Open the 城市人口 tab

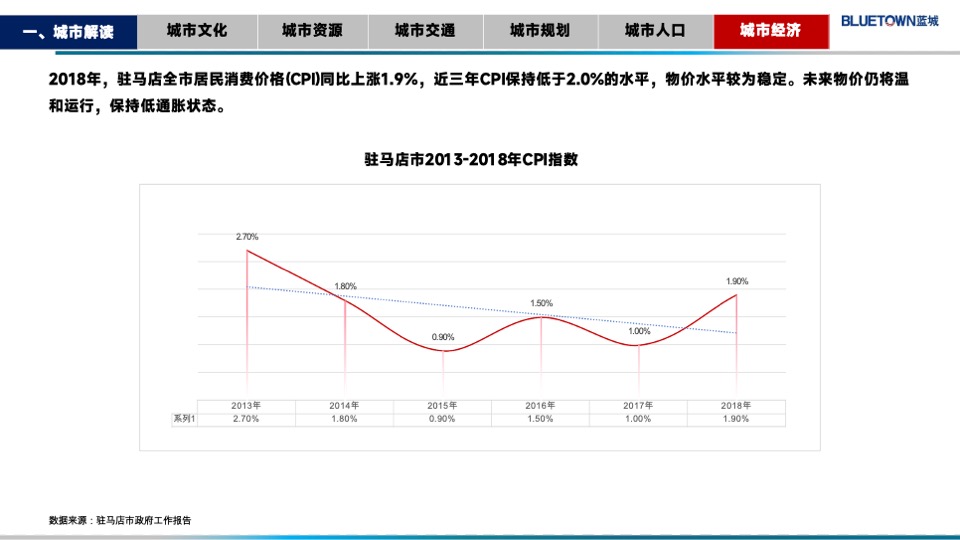point(655,31)
